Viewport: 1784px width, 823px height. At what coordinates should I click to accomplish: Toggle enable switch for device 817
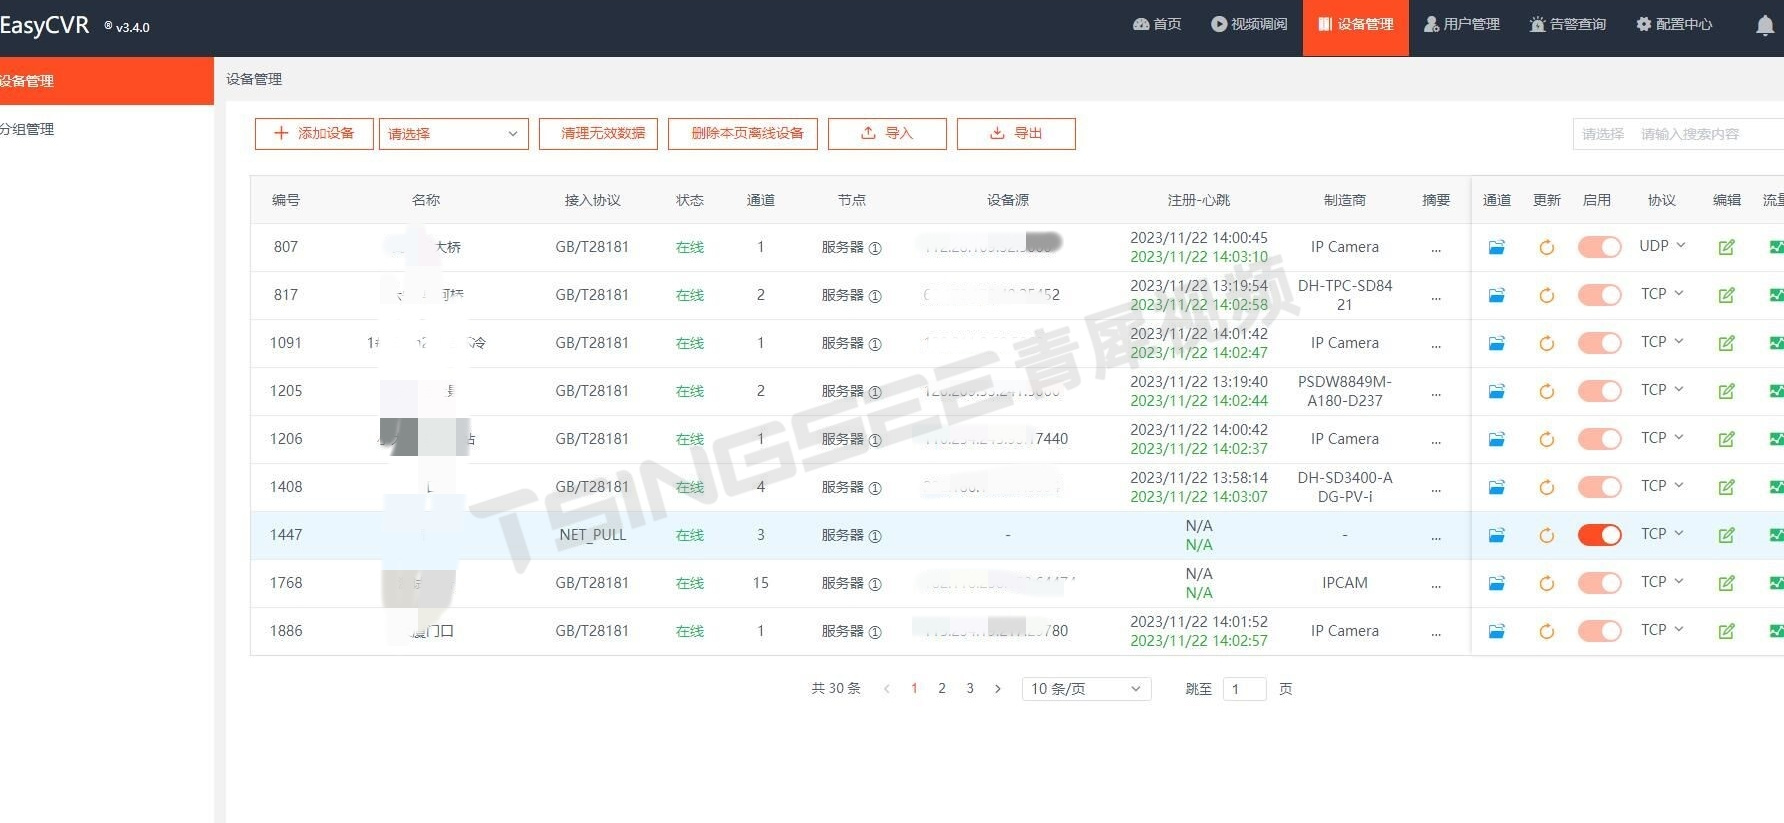tap(1599, 295)
